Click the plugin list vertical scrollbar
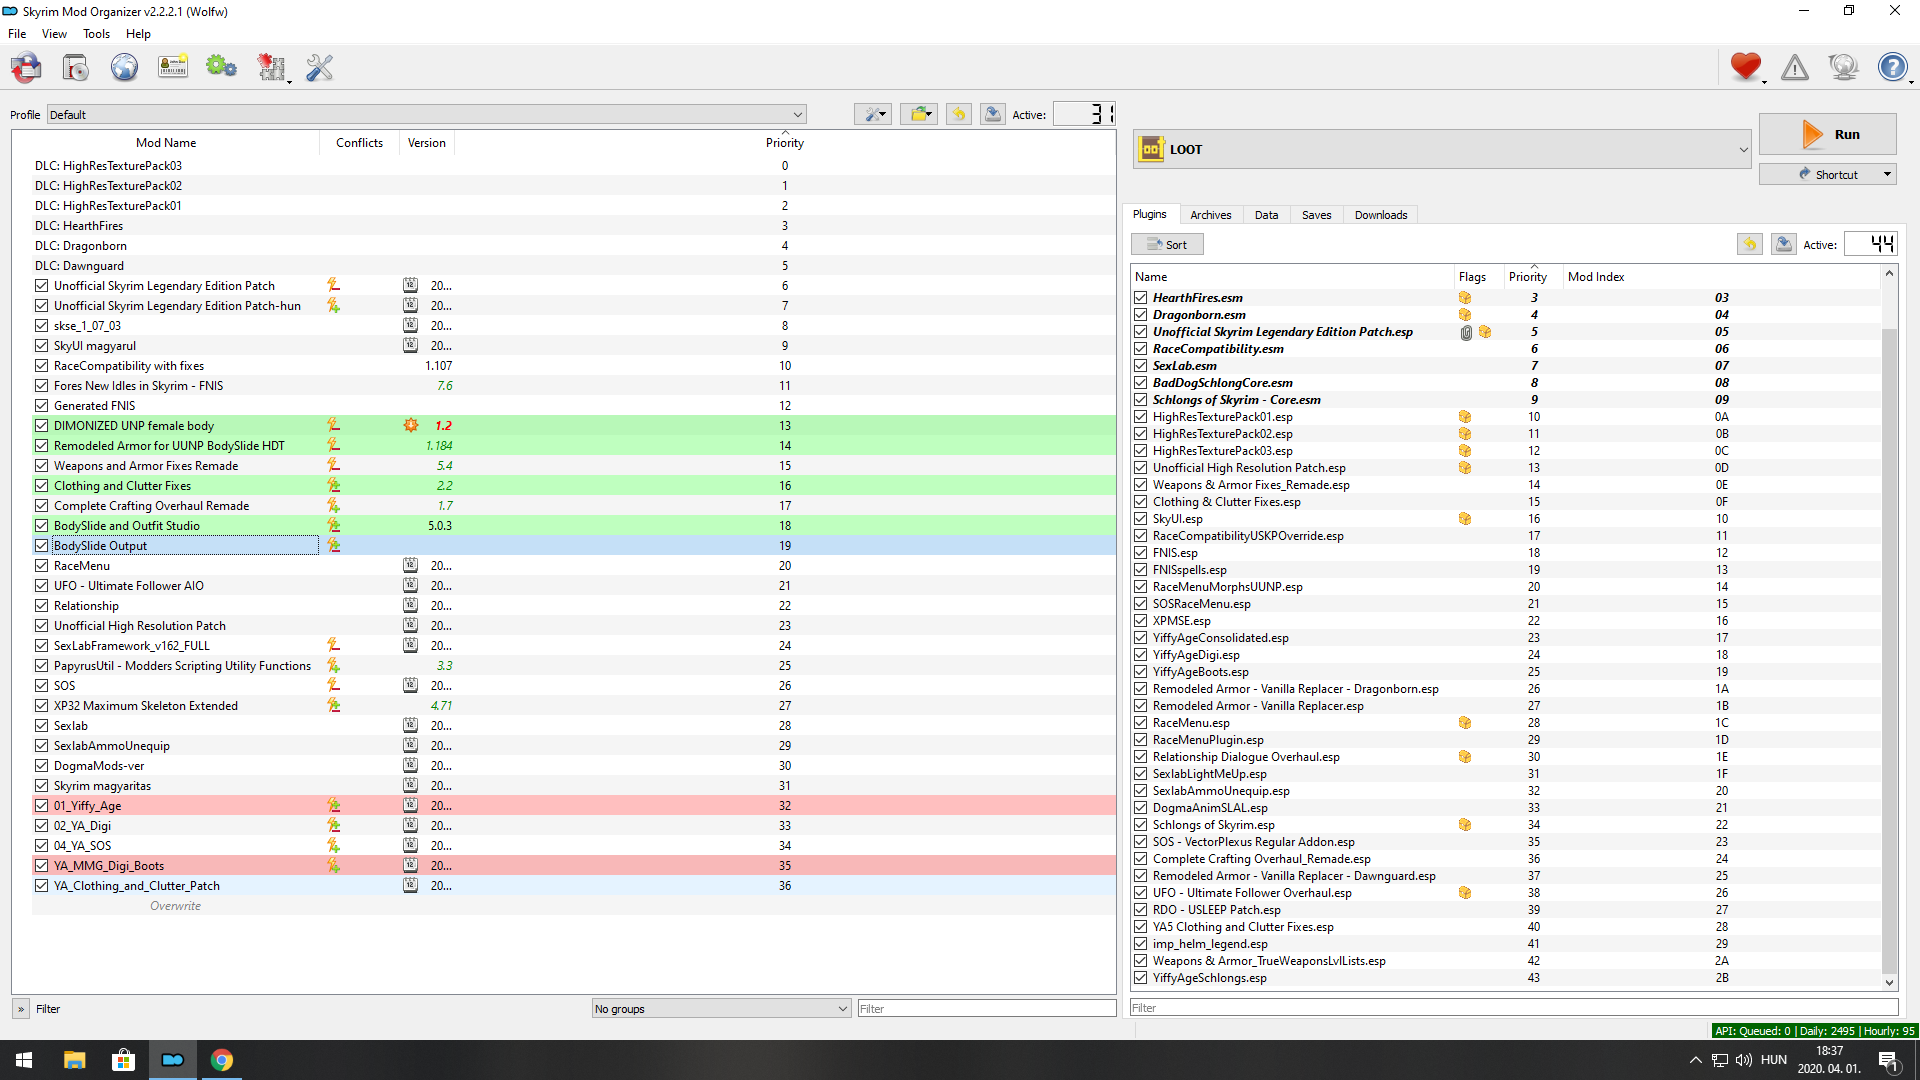 [x=1889, y=629]
